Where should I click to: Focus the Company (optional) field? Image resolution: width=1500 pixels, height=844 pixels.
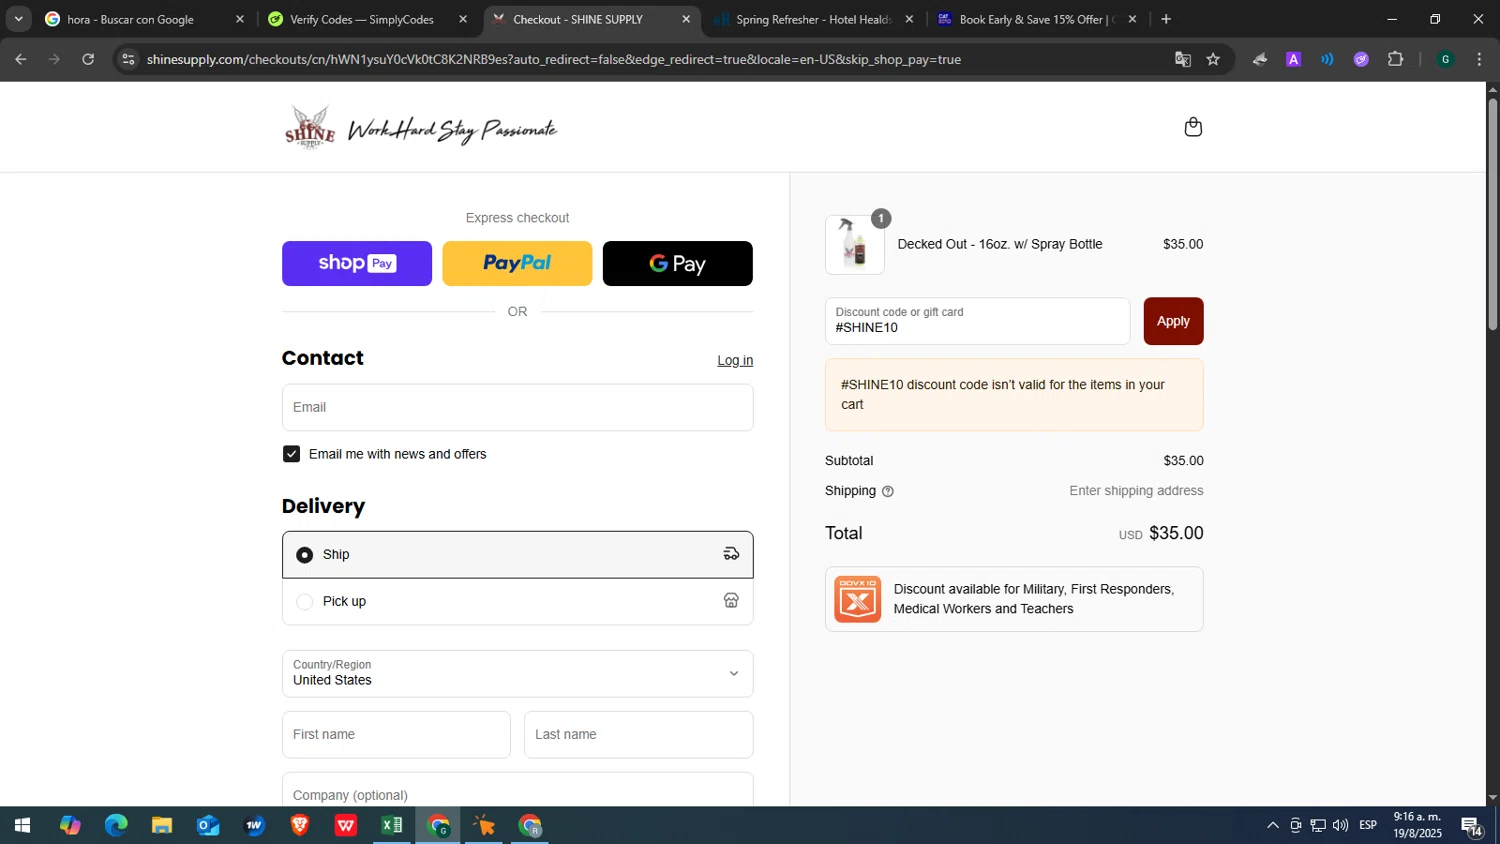517,790
